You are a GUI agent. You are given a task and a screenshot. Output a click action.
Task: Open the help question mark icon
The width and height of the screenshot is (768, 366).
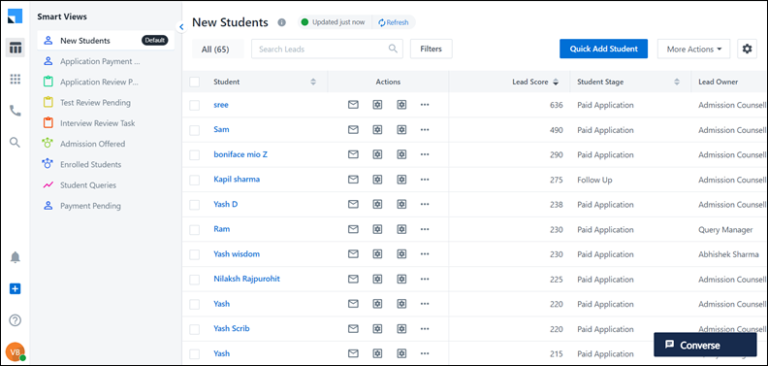click(x=15, y=320)
